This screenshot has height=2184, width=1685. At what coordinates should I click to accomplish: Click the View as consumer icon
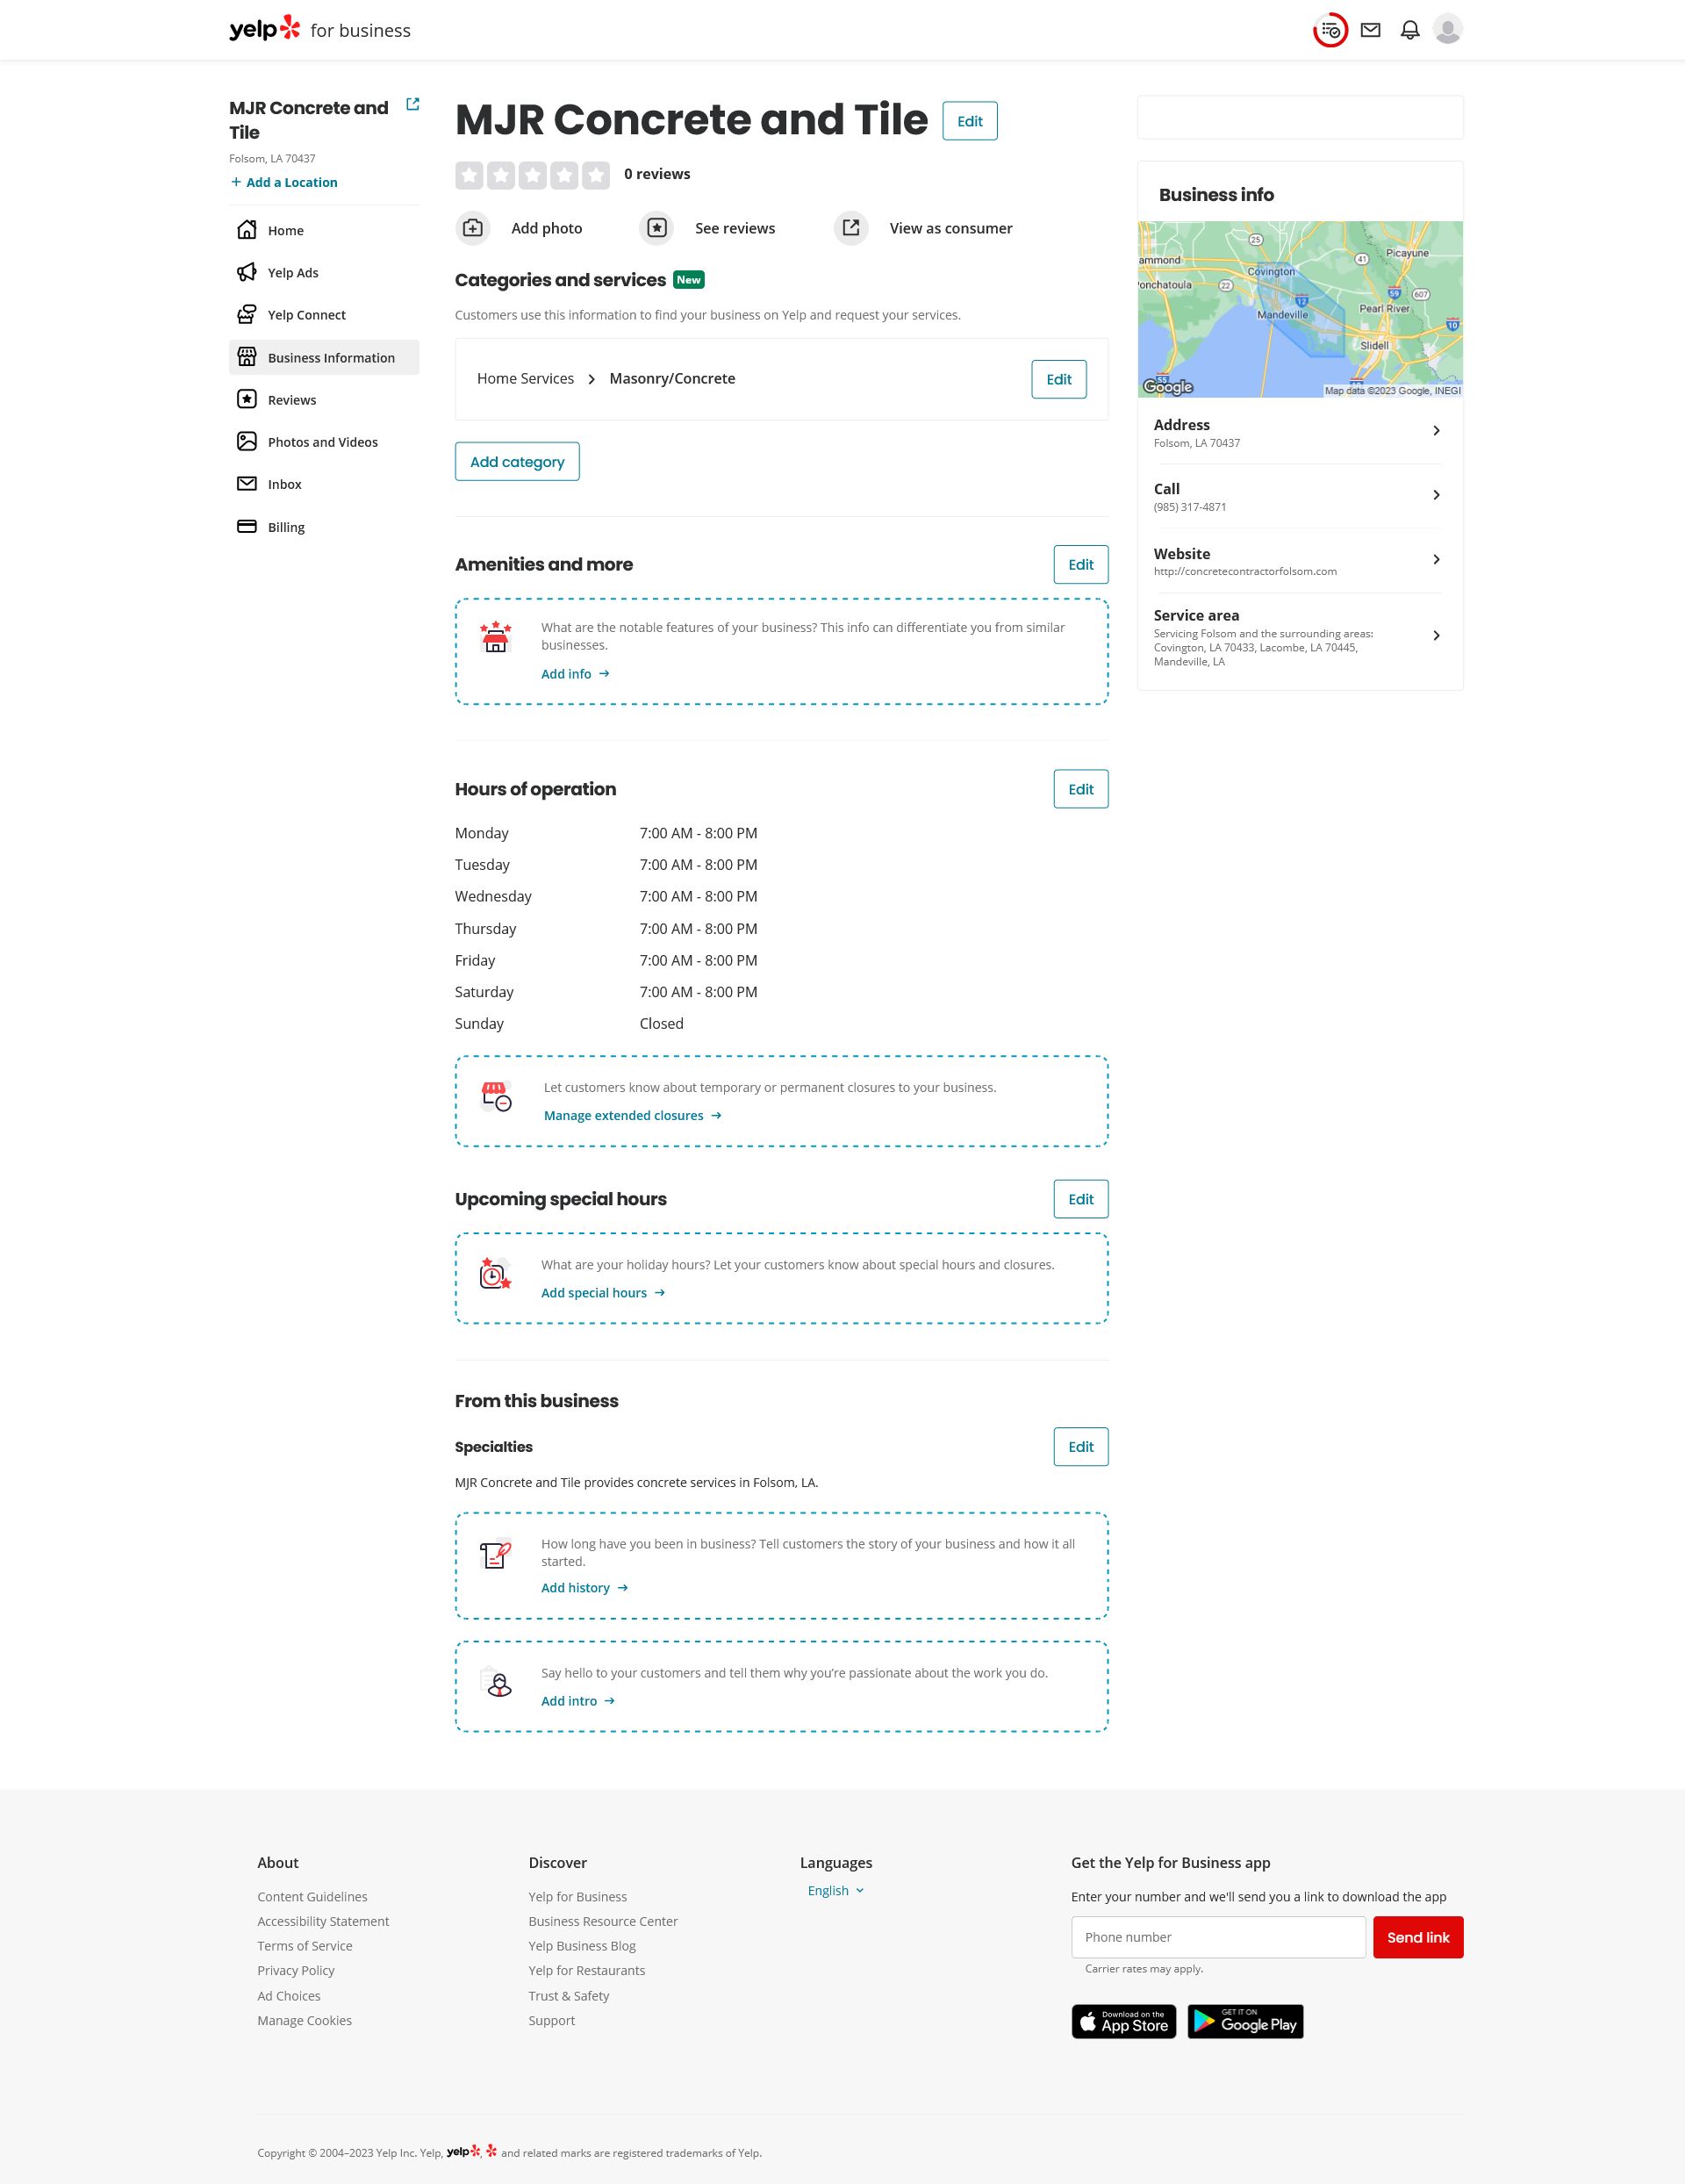click(851, 228)
